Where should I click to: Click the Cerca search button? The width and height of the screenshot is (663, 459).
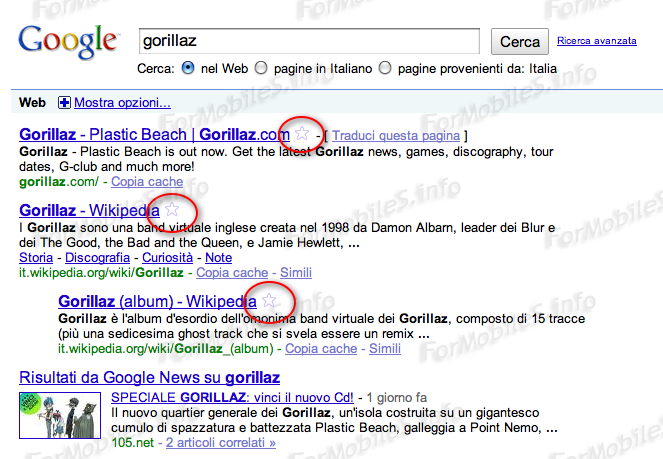click(x=519, y=42)
